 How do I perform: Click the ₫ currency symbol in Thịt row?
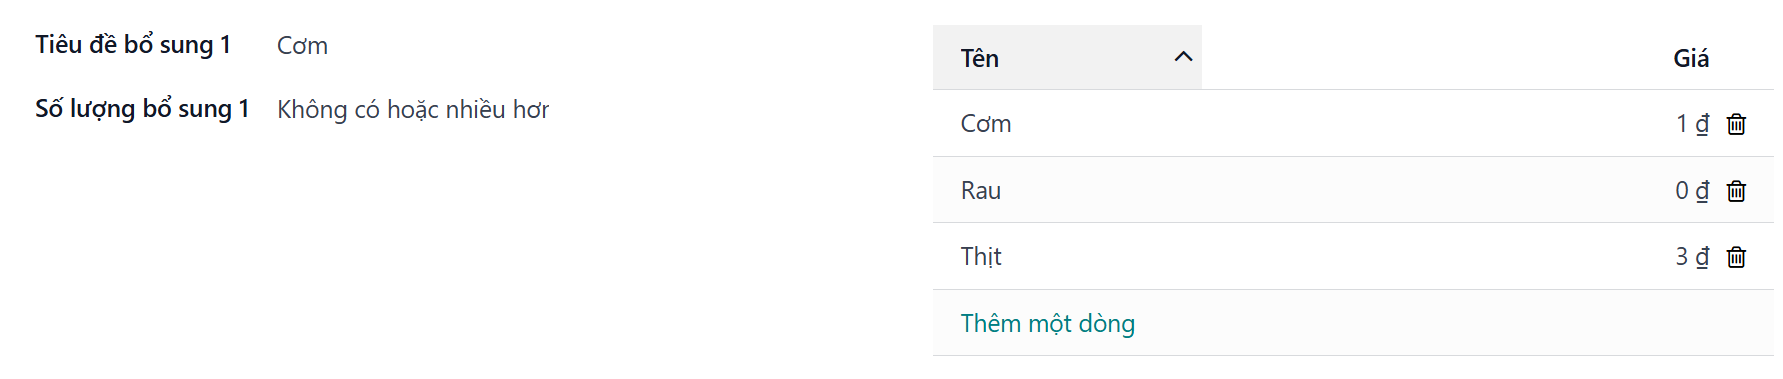click(x=1702, y=257)
